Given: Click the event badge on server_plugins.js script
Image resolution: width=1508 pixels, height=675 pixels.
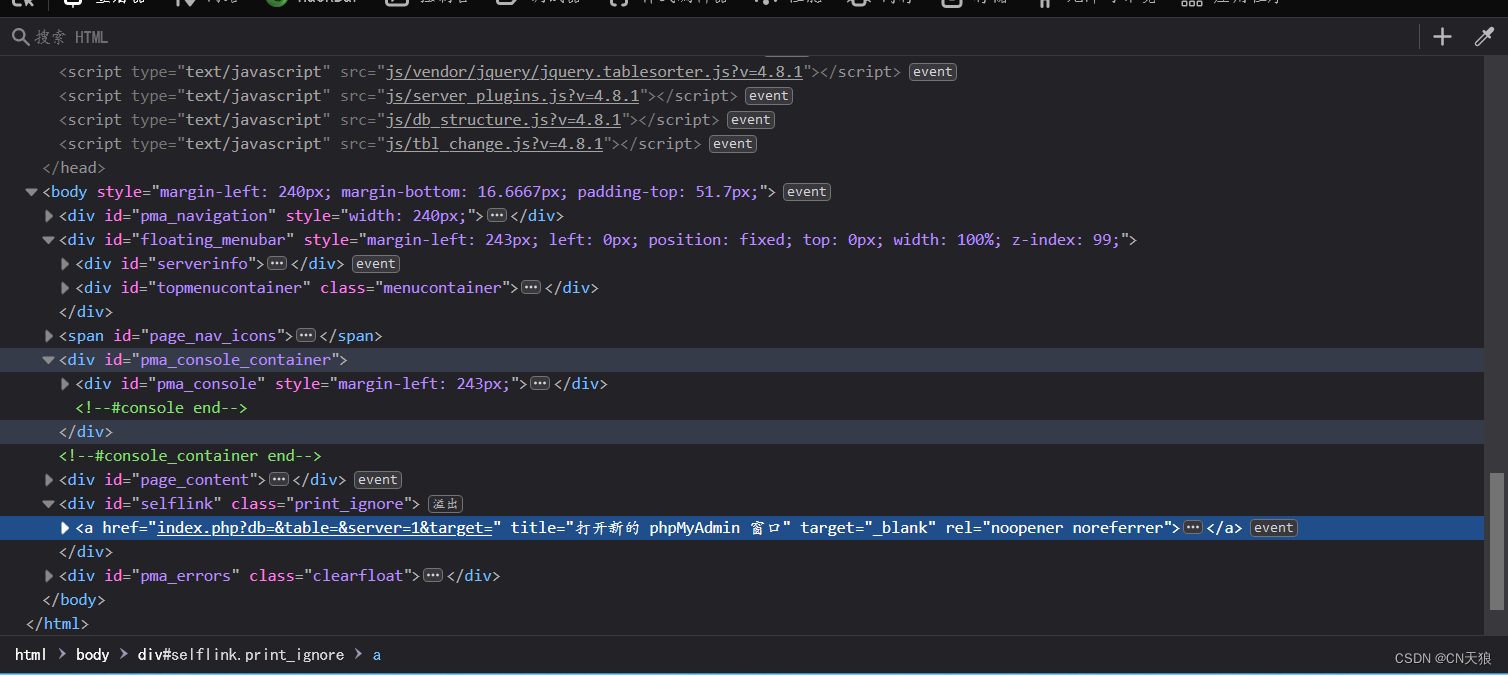Looking at the screenshot, I should coord(769,96).
